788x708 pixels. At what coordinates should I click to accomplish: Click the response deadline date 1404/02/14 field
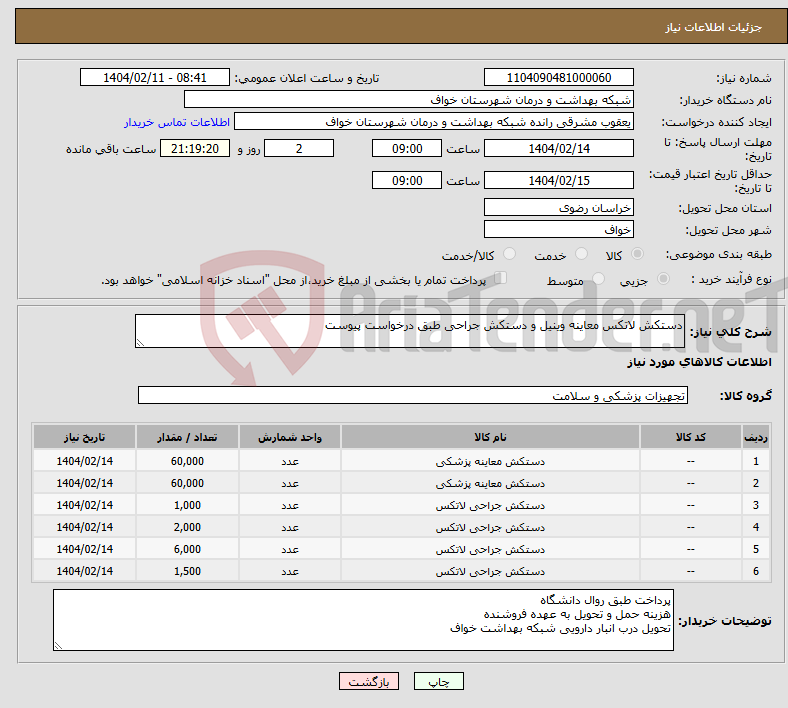coord(559,148)
